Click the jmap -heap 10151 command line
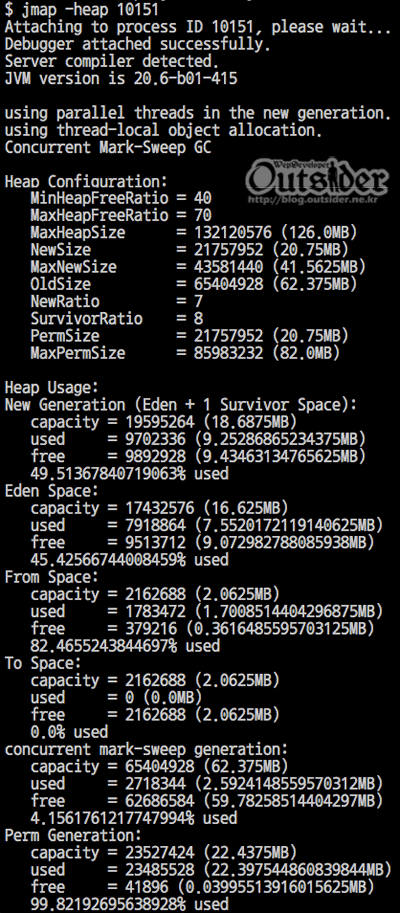The height and width of the screenshot is (913, 400). [x=83, y=9]
